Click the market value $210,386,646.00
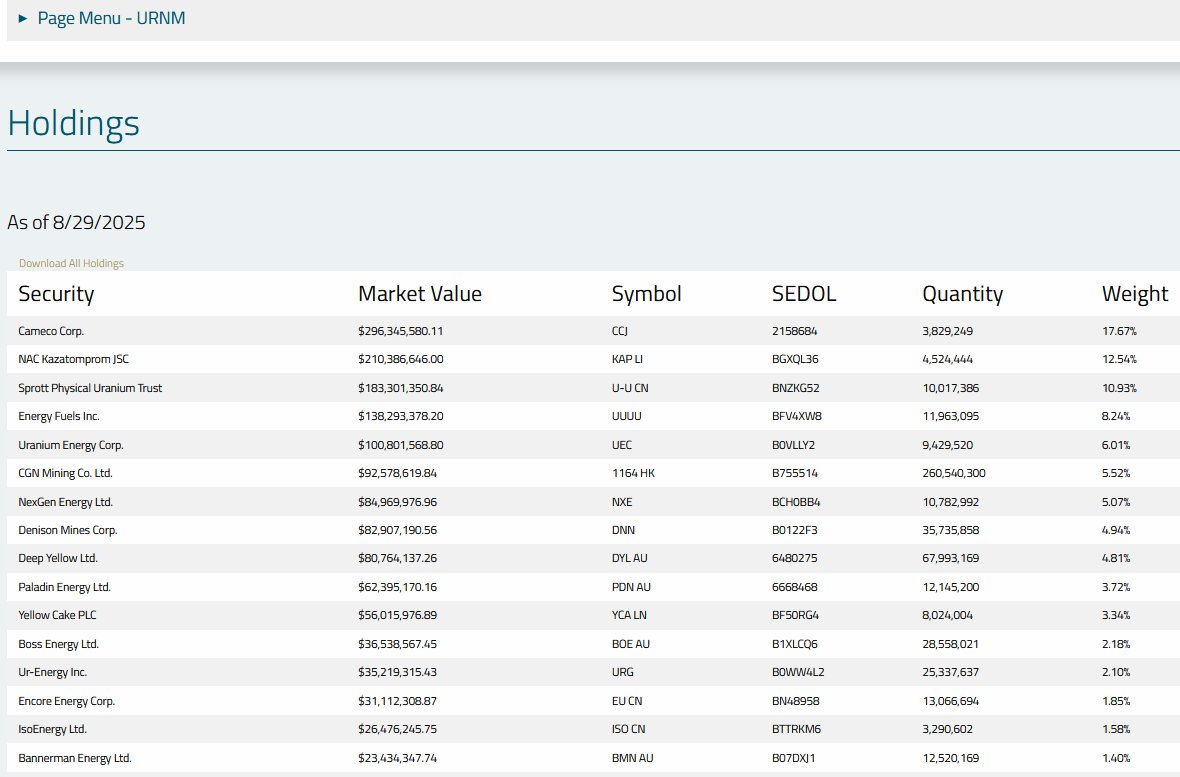Viewport: 1180px width, 777px height. pos(400,359)
